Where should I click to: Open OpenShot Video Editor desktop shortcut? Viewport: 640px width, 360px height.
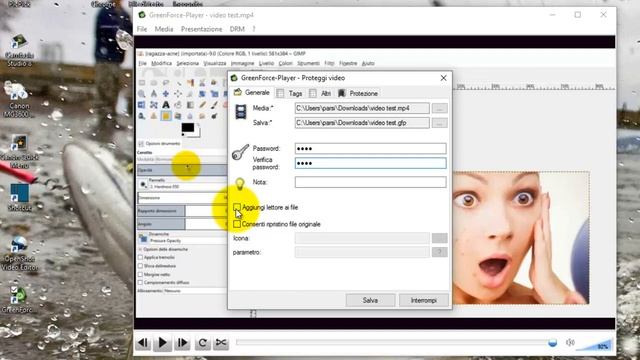pos(19,254)
